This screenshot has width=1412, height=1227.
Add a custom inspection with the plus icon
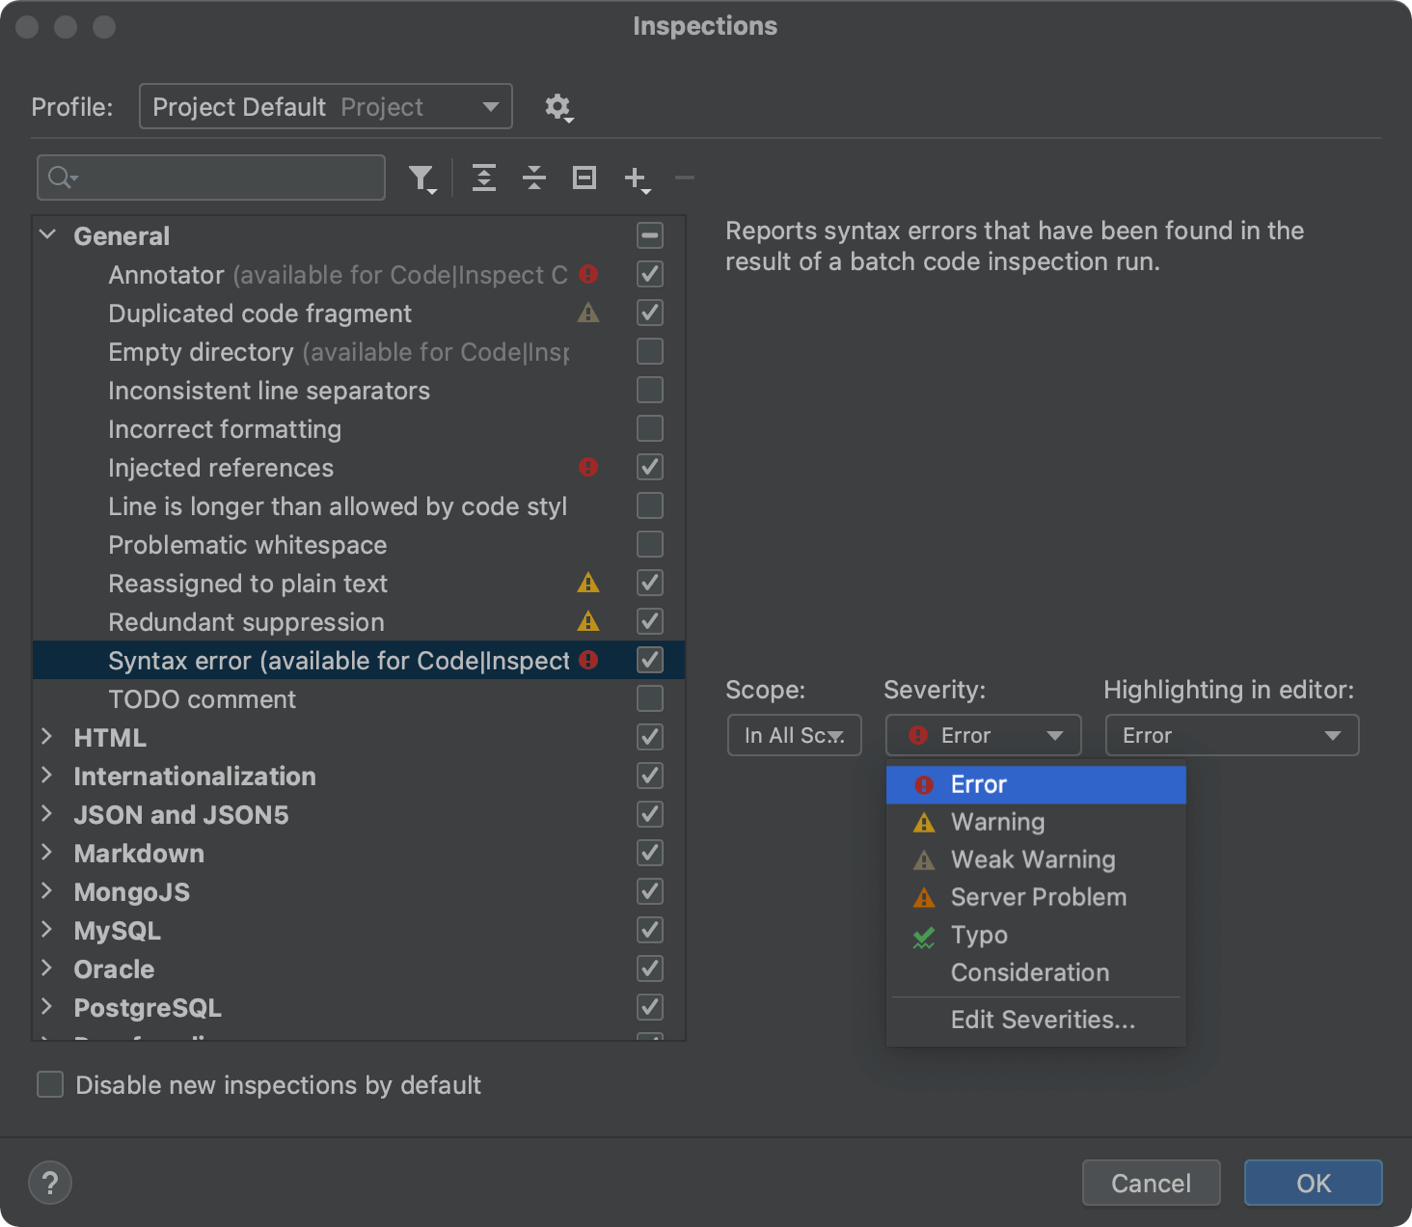pyautogui.click(x=635, y=177)
